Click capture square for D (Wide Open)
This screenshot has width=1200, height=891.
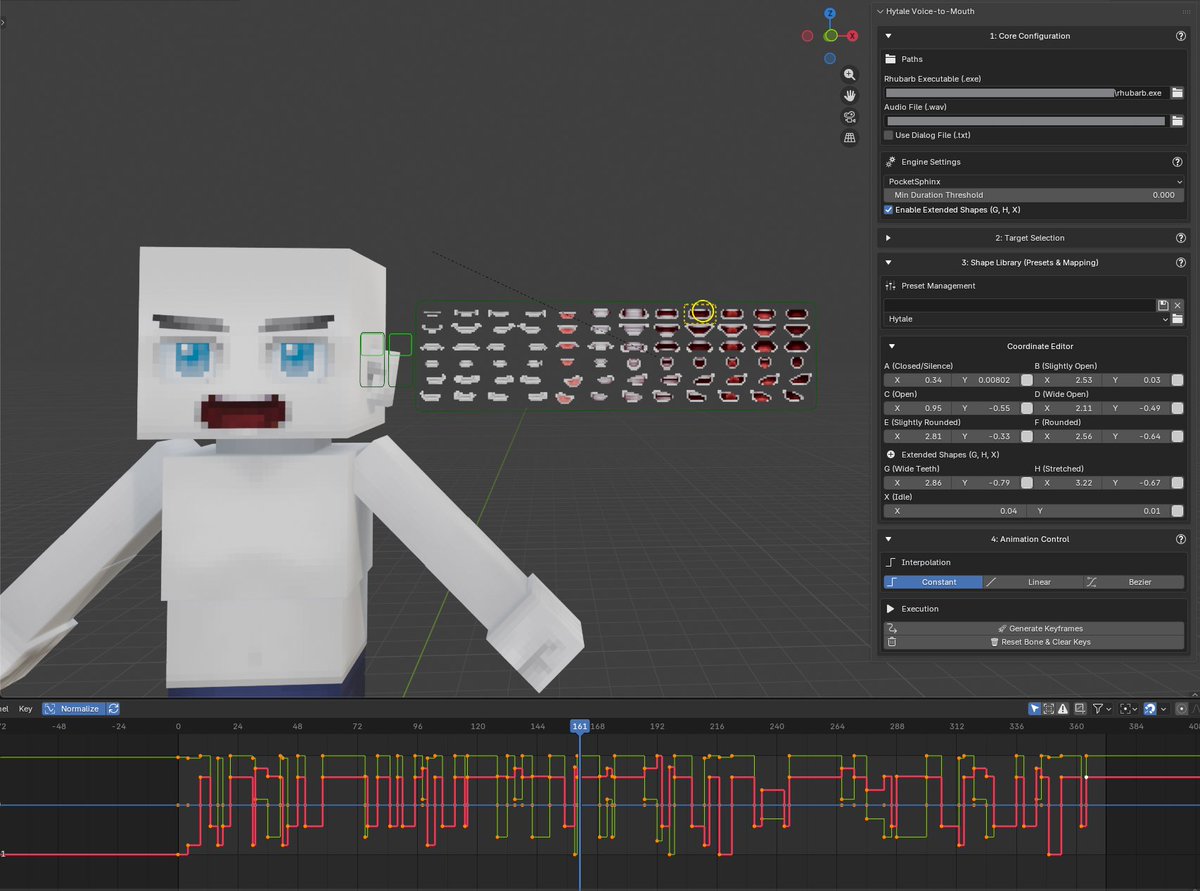tap(1177, 408)
